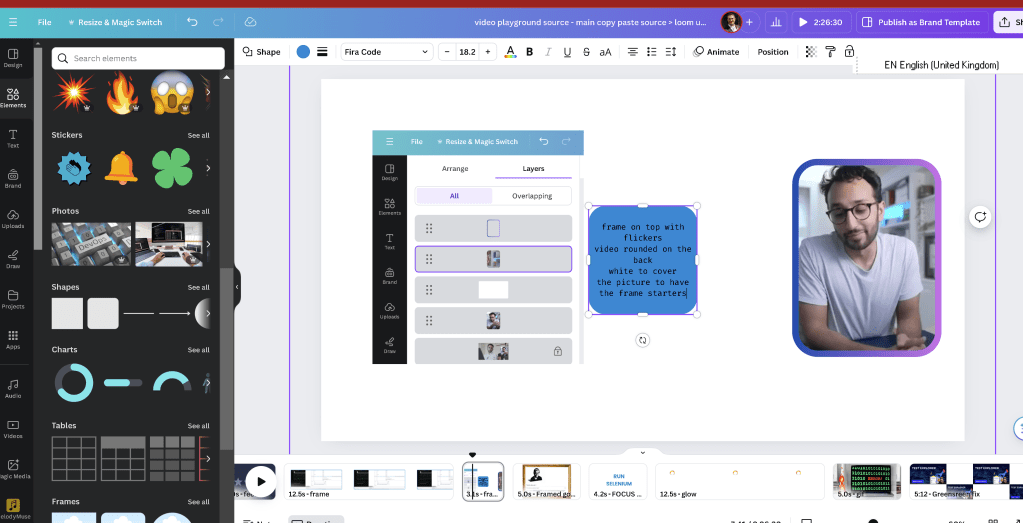The image size is (1023, 523).
Task: Decrease font size with minus
Action: [x=447, y=52]
